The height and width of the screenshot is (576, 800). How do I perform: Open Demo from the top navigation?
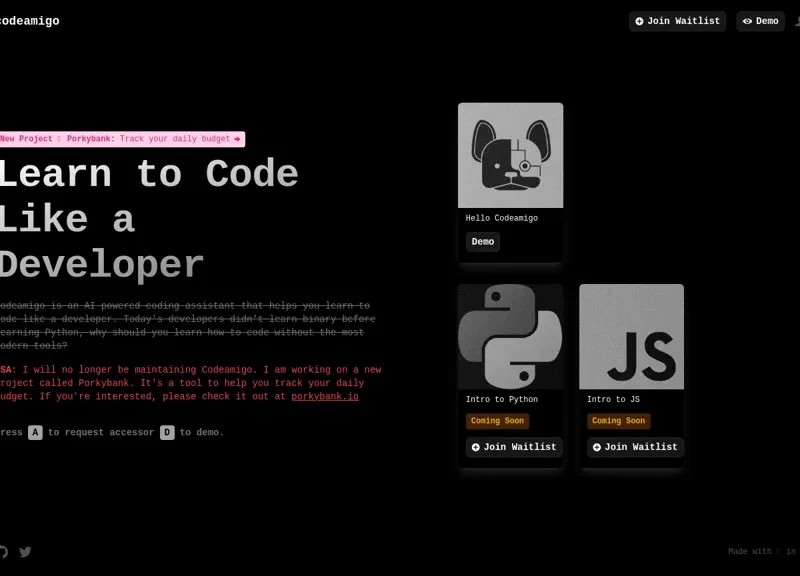point(760,21)
